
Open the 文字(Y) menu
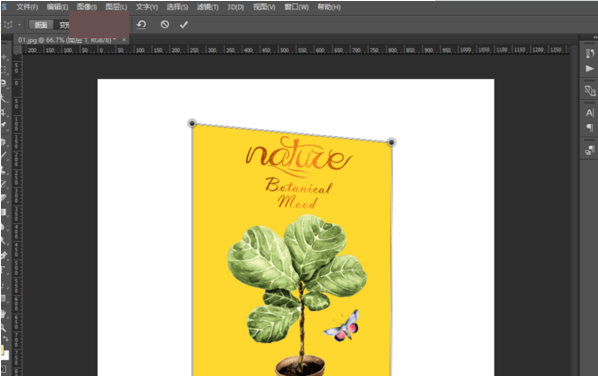point(147,7)
